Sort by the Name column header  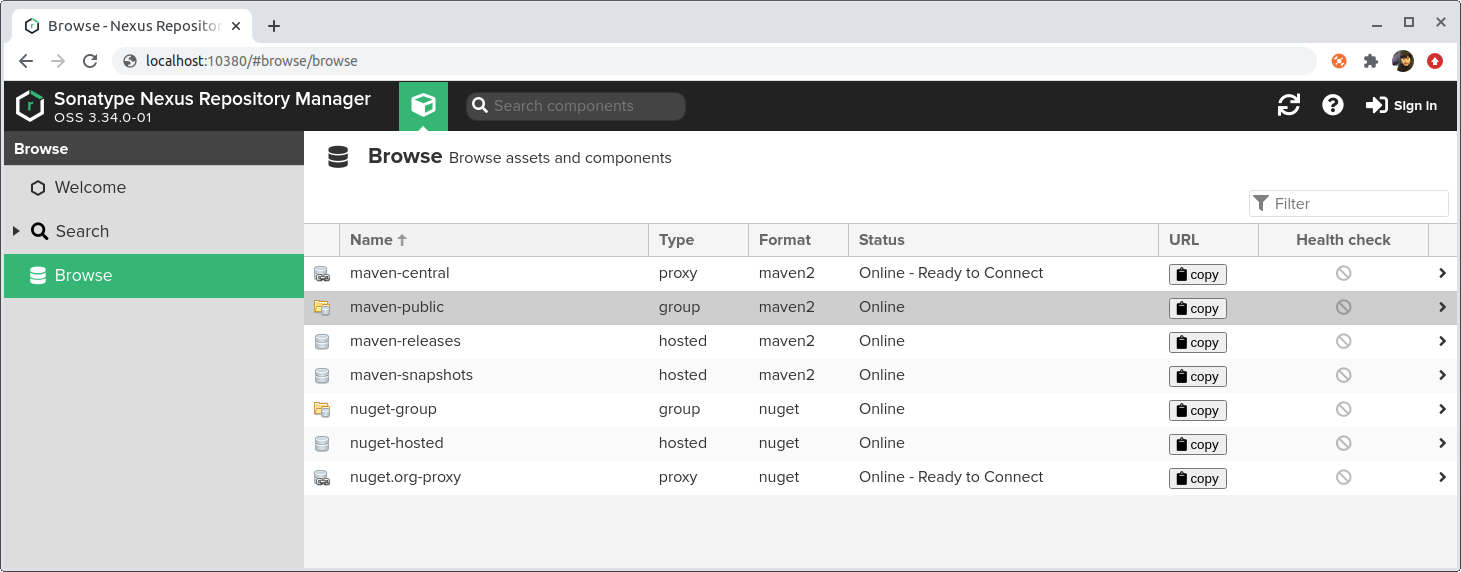[494, 240]
